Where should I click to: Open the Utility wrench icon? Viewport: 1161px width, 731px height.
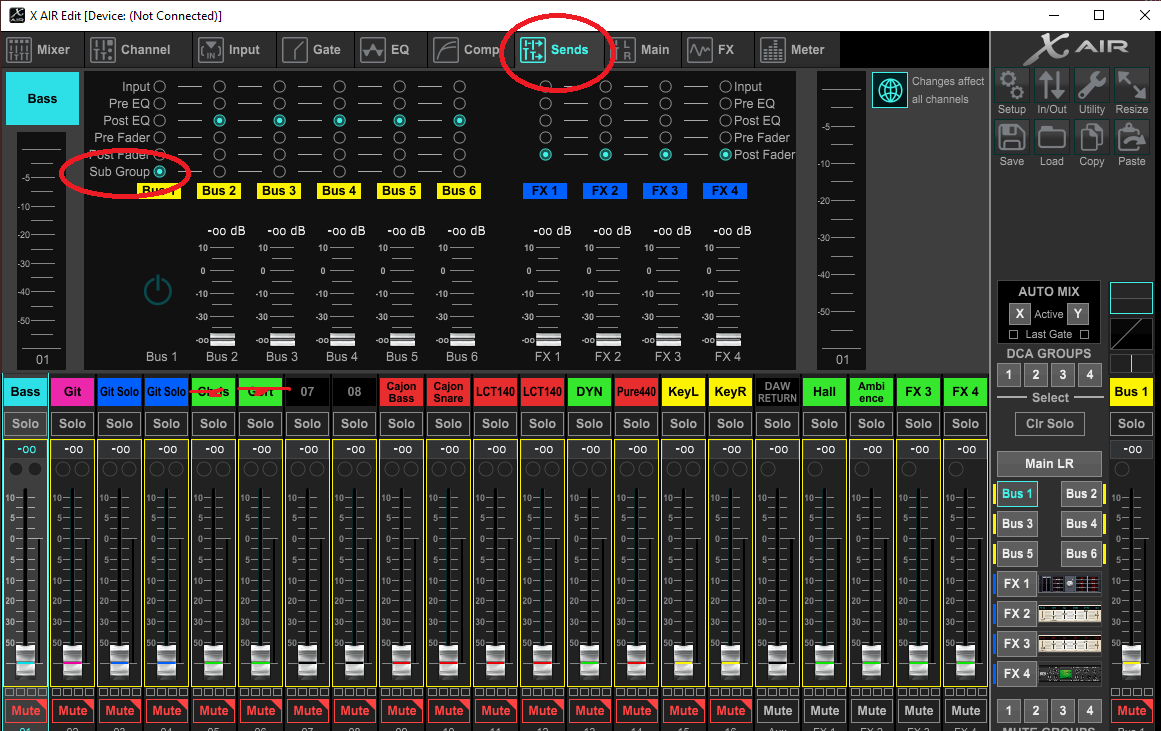(x=1091, y=85)
